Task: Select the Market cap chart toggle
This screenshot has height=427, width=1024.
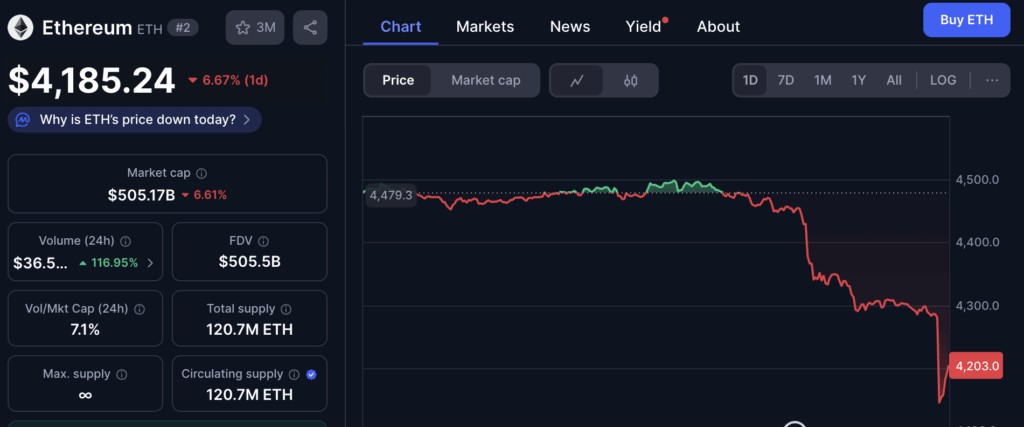Action: [x=486, y=80]
